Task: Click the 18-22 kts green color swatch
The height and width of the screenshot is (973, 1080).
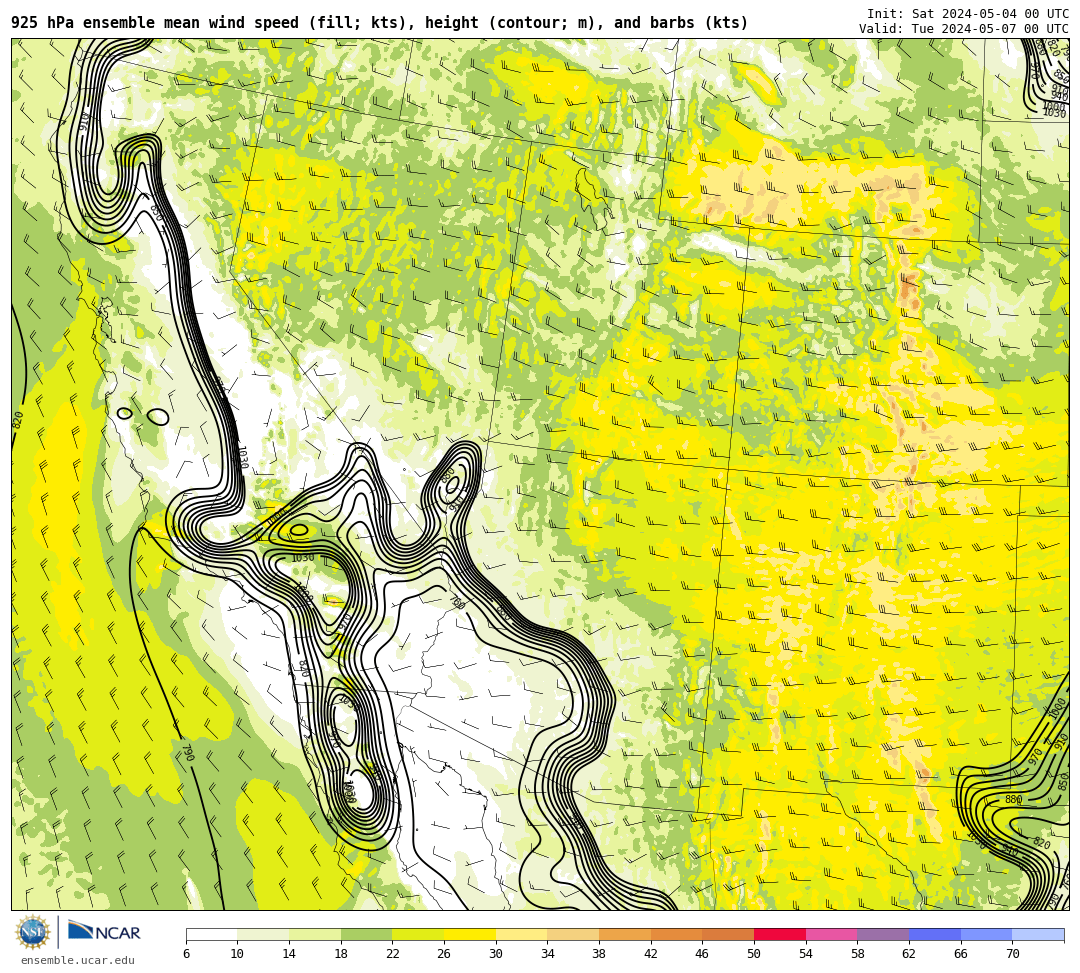Action: (366, 934)
